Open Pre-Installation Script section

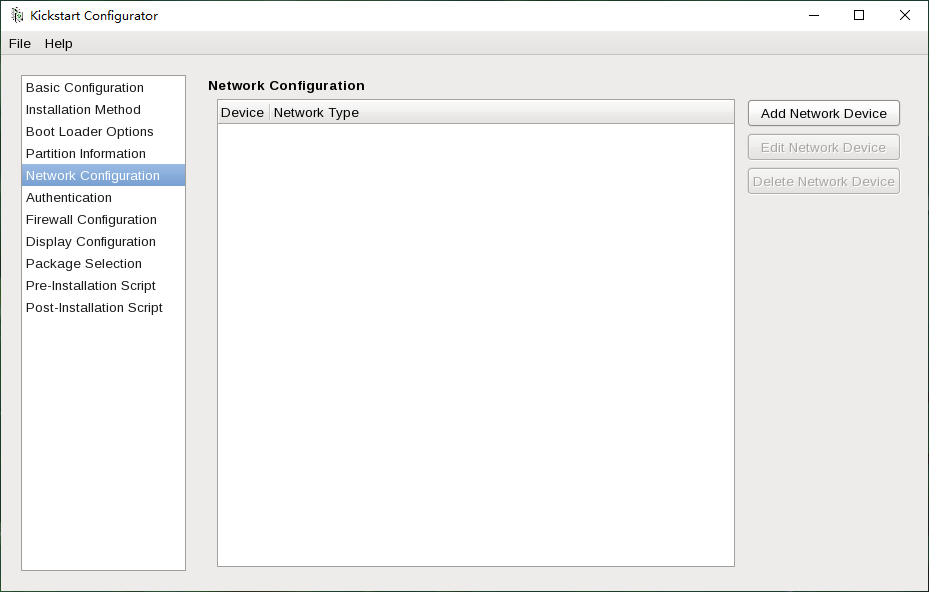coord(103,285)
